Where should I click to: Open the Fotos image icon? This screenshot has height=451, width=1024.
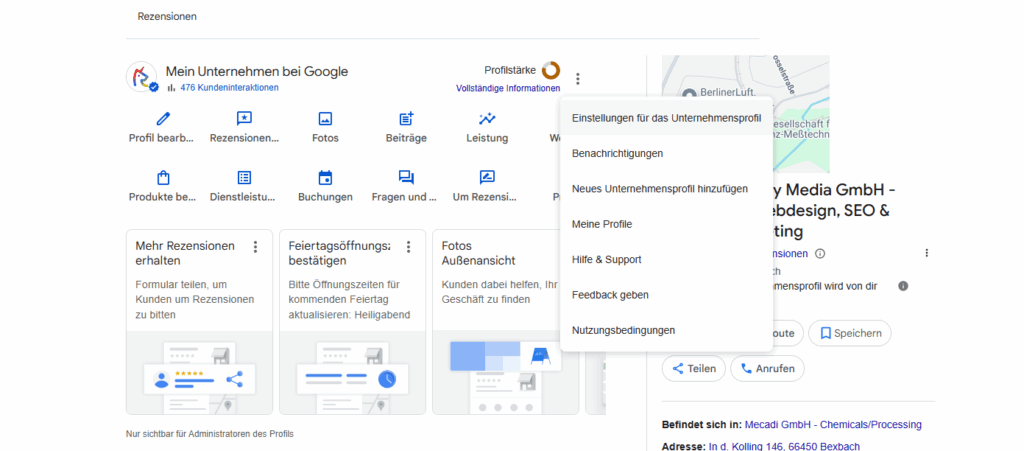(x=325, y=119)
